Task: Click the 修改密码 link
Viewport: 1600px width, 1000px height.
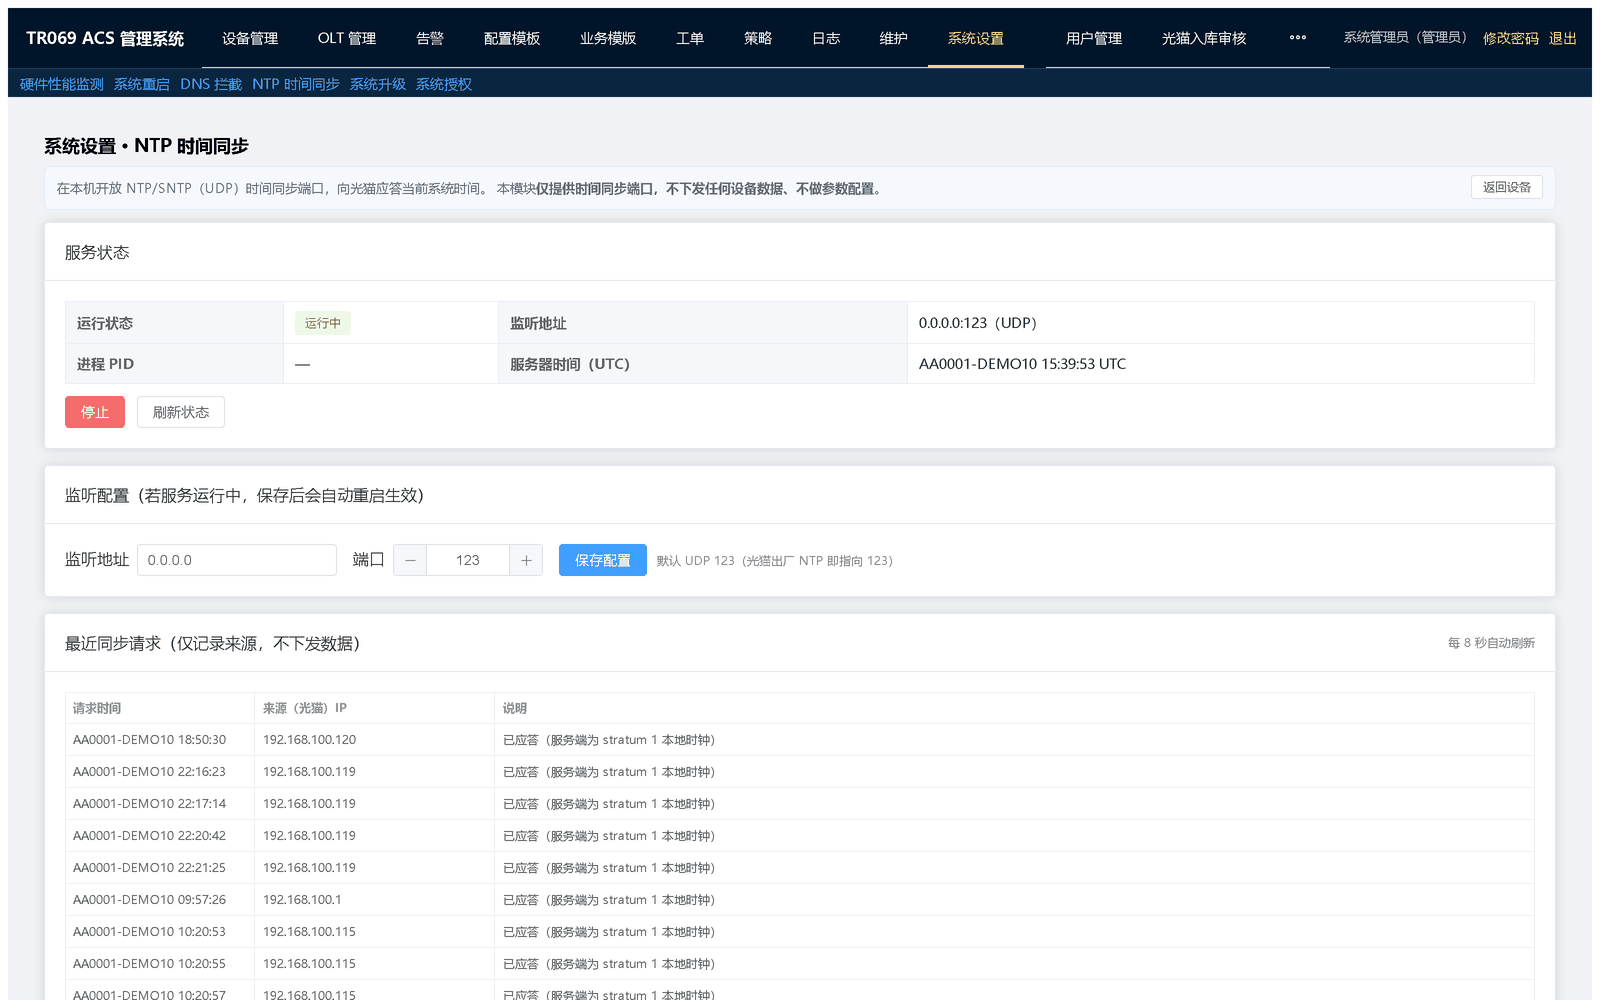Action: click(1510, 38)
